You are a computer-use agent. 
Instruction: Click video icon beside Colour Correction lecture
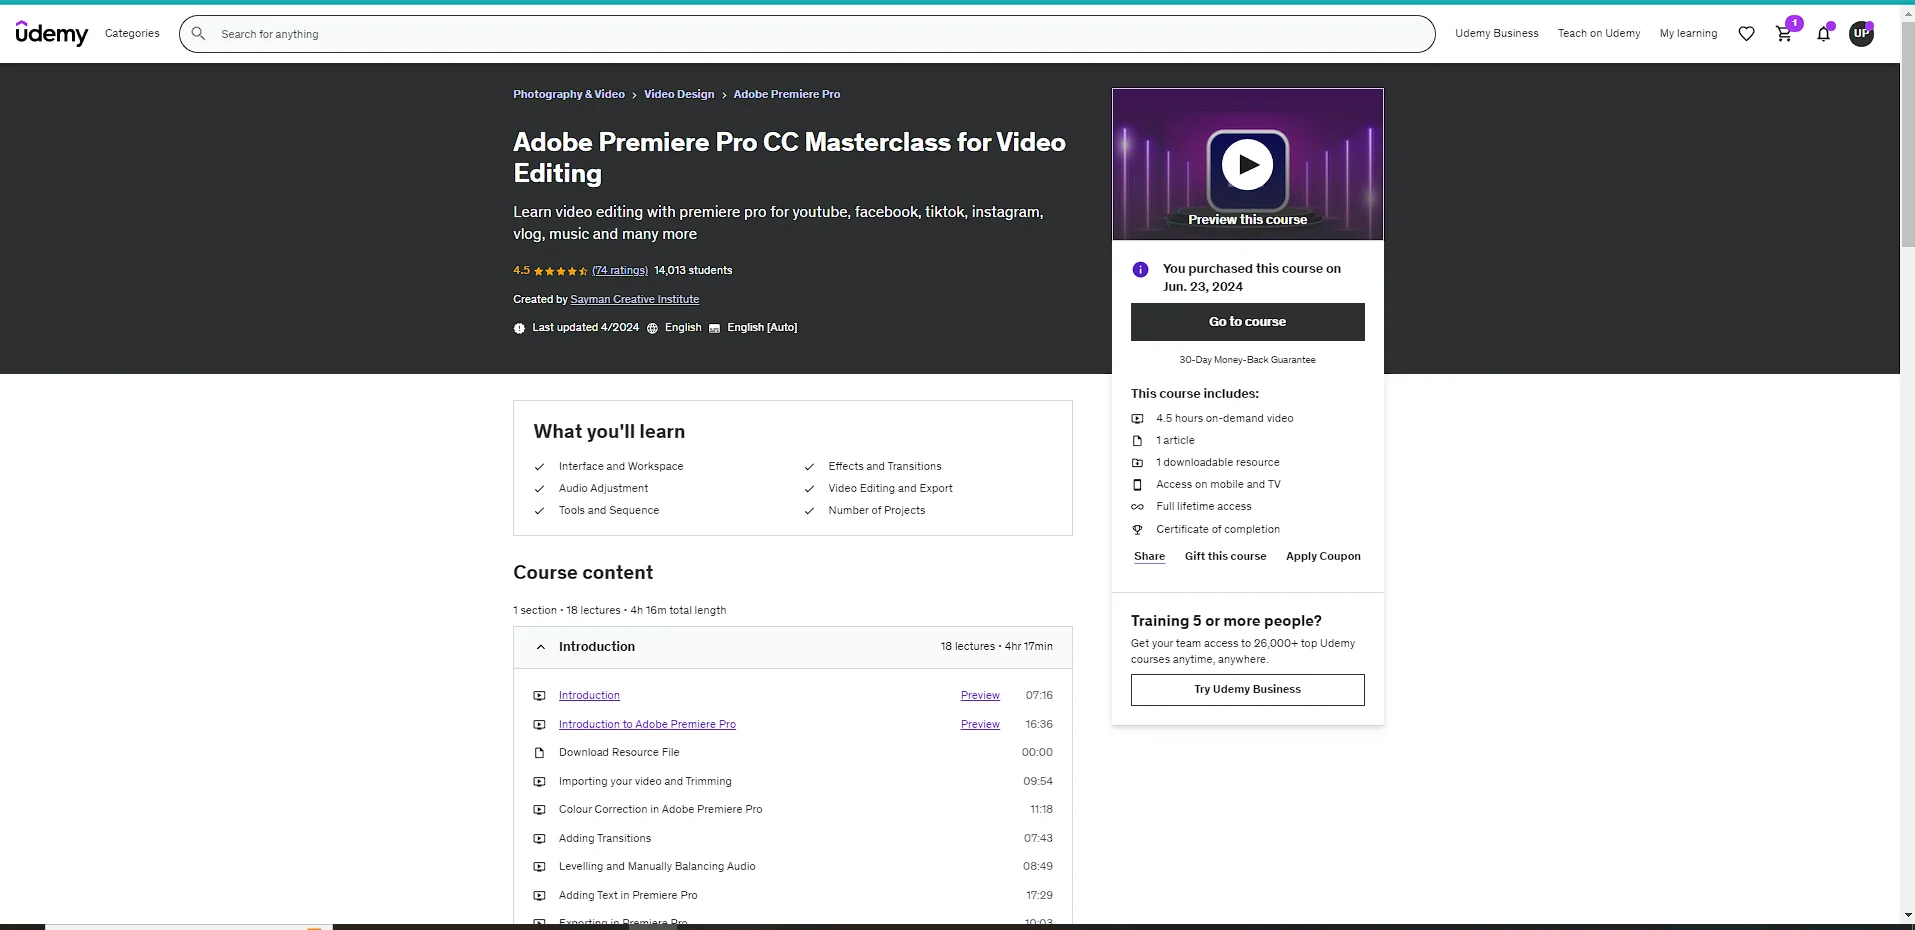click(539, 810)
